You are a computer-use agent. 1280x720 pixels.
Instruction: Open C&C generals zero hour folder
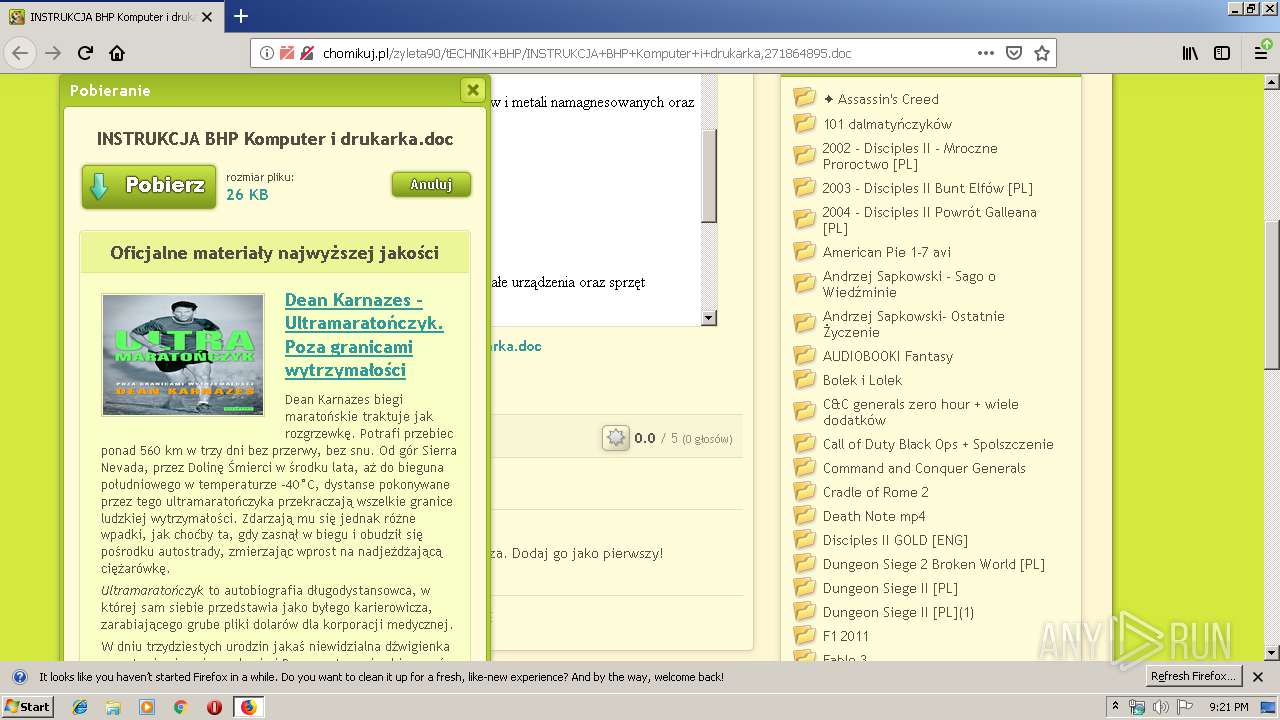tap(920, 412)
